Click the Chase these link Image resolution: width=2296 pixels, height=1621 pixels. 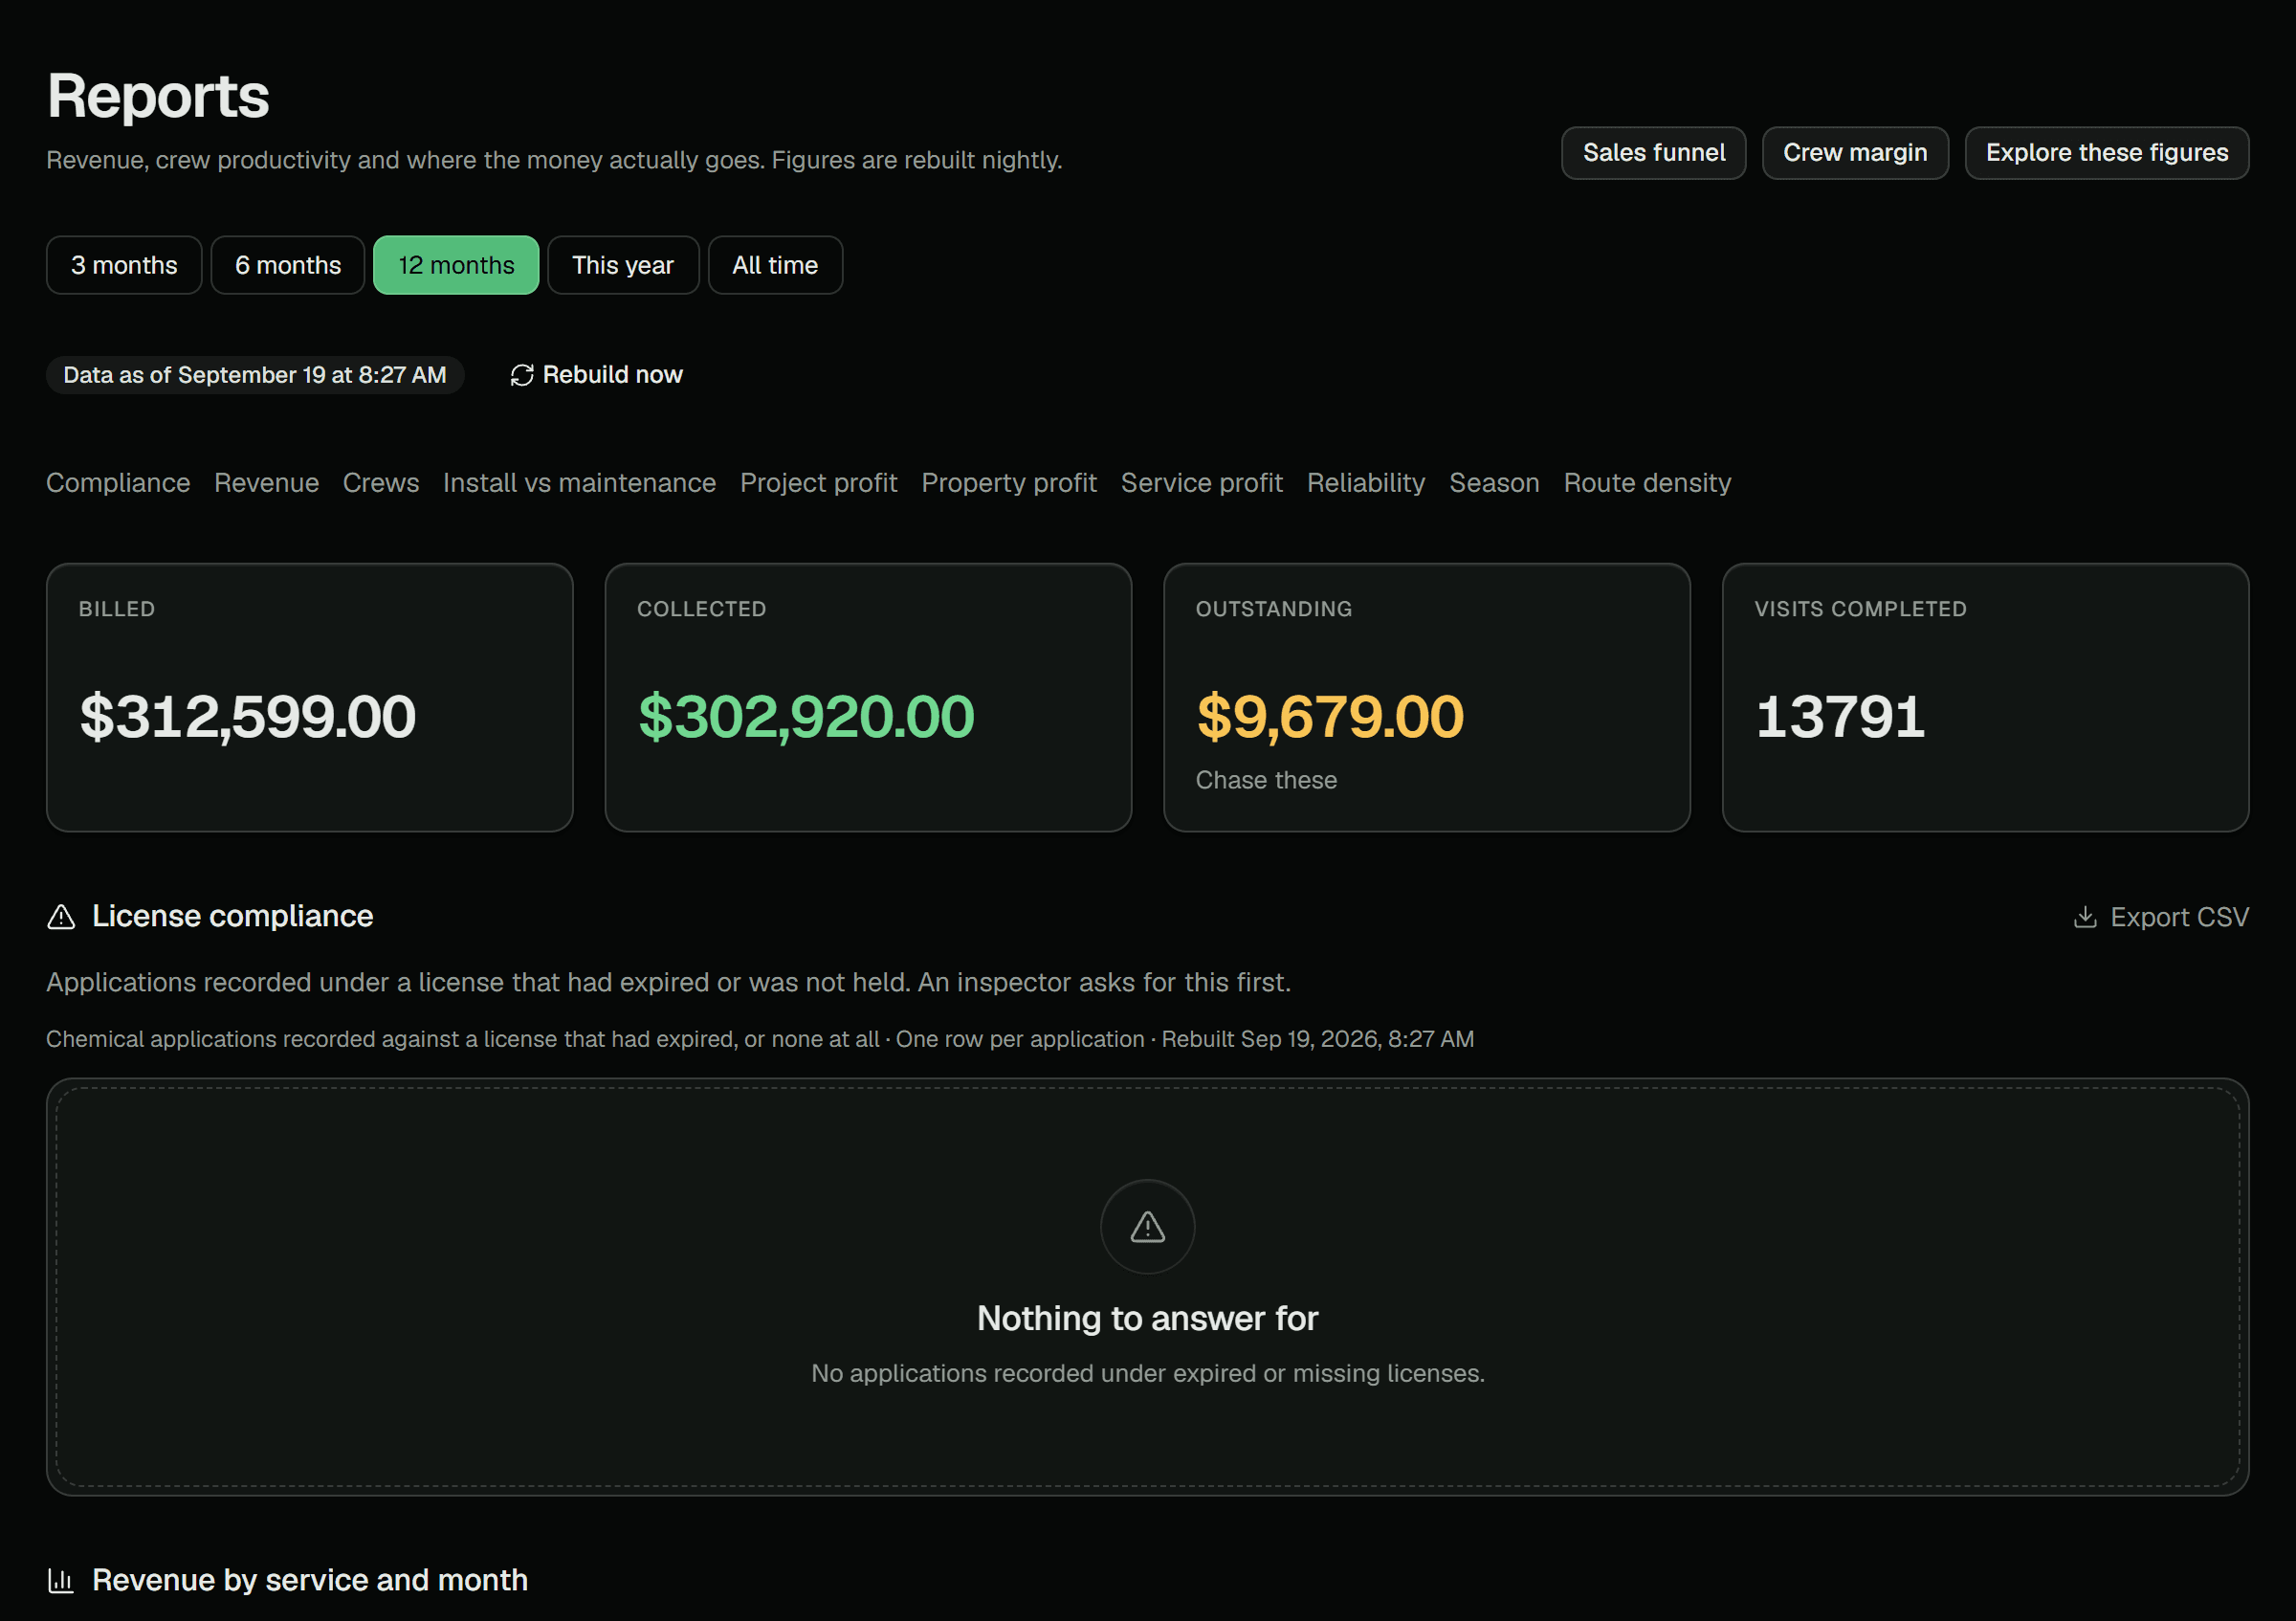[x=1266, y=780]
